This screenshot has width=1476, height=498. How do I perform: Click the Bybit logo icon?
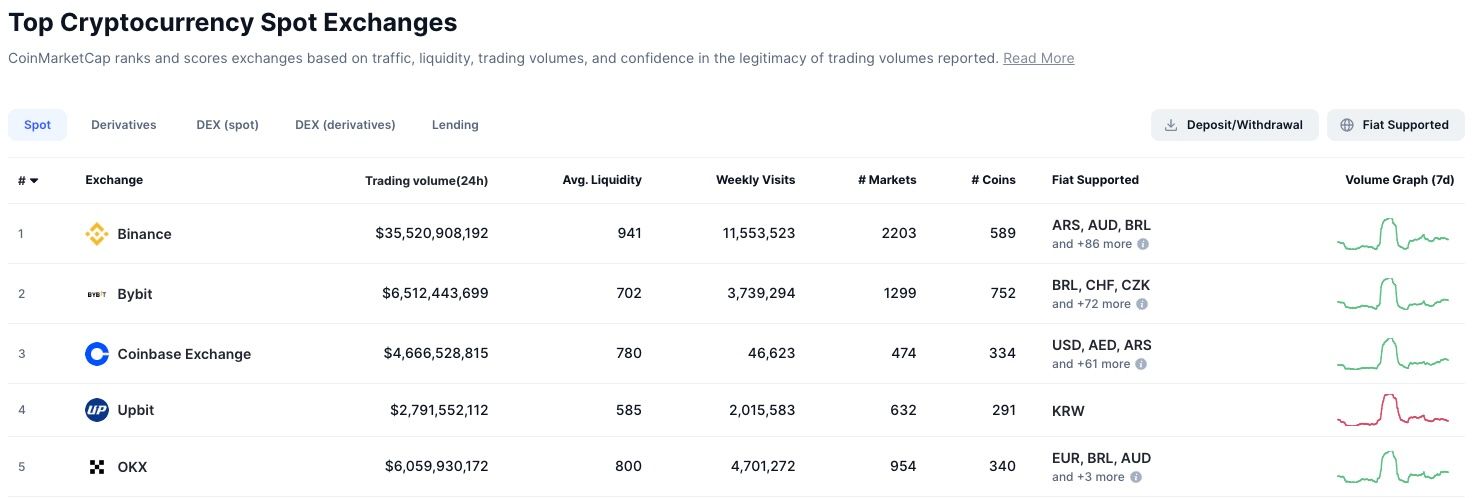pyautogui.click(x=97, y=294)
